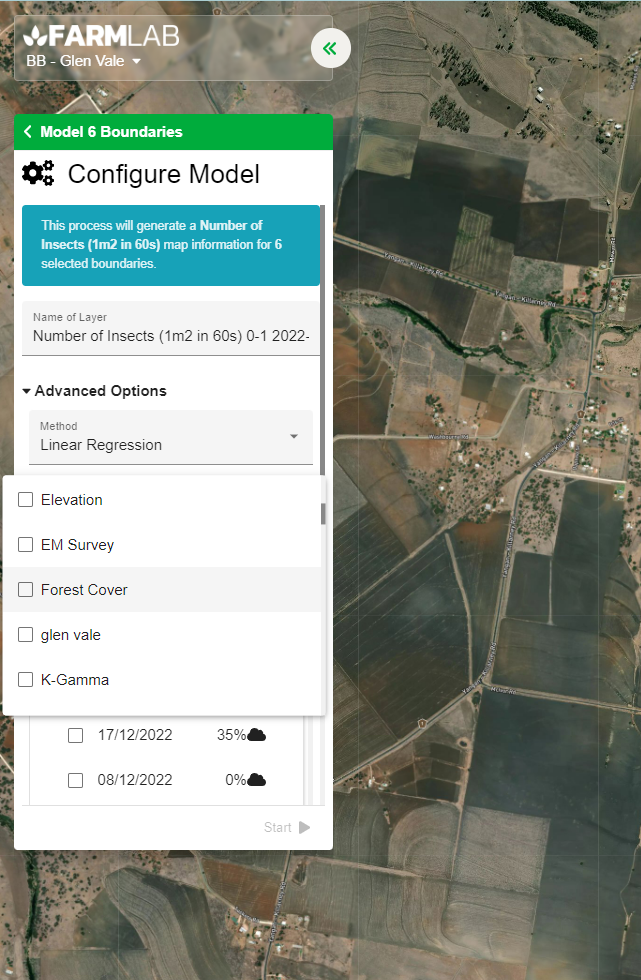The height and width of the screenshot is (980, 641).
Task: Edit the Name of Layer field
Action: pyautogui.click(x=170, y=336)
